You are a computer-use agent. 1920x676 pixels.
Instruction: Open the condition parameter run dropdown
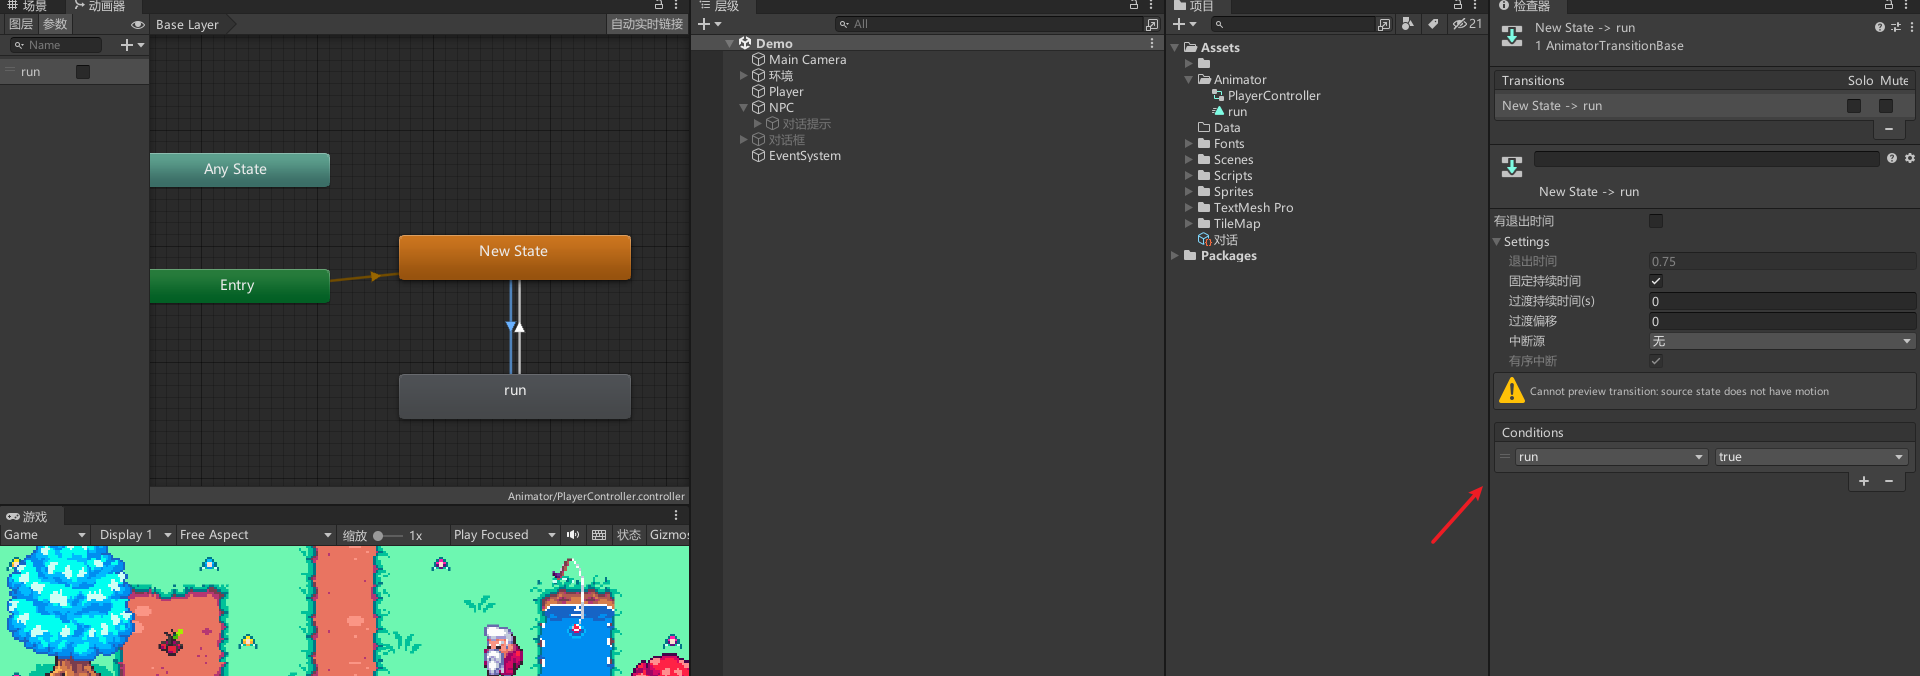1611,457
